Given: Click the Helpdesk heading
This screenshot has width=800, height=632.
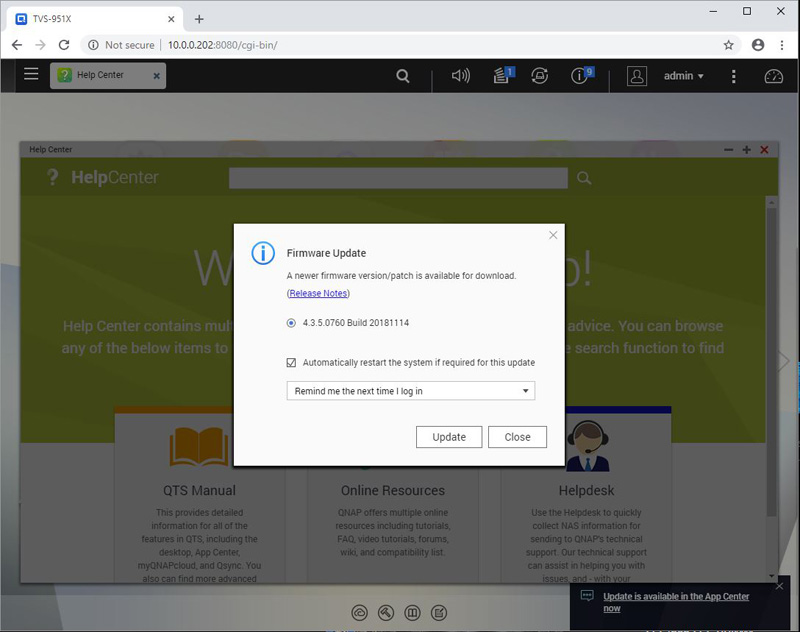Looking at the screenshot, I should coord(586,491).
